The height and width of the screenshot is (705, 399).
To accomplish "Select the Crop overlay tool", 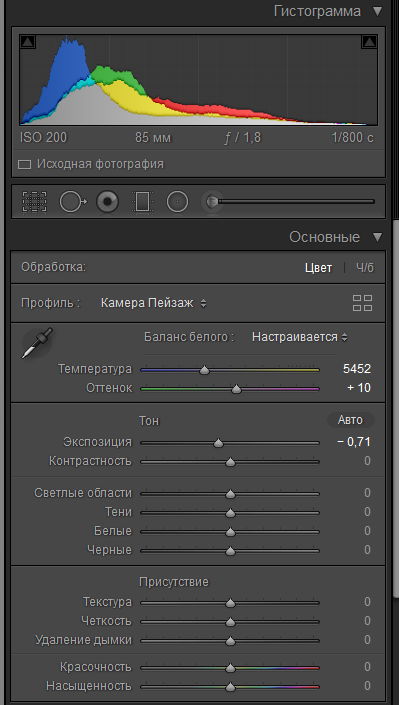I will pos(35,201).
